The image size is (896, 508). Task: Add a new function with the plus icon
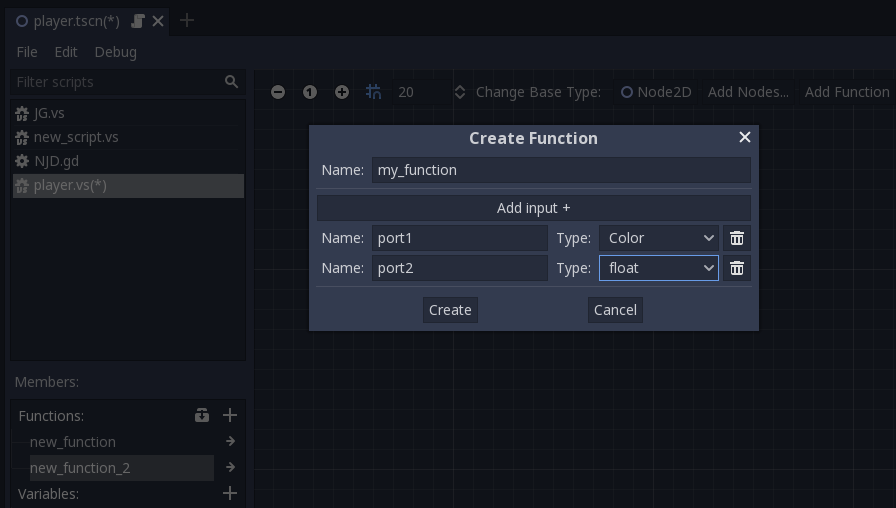(230, 415)
